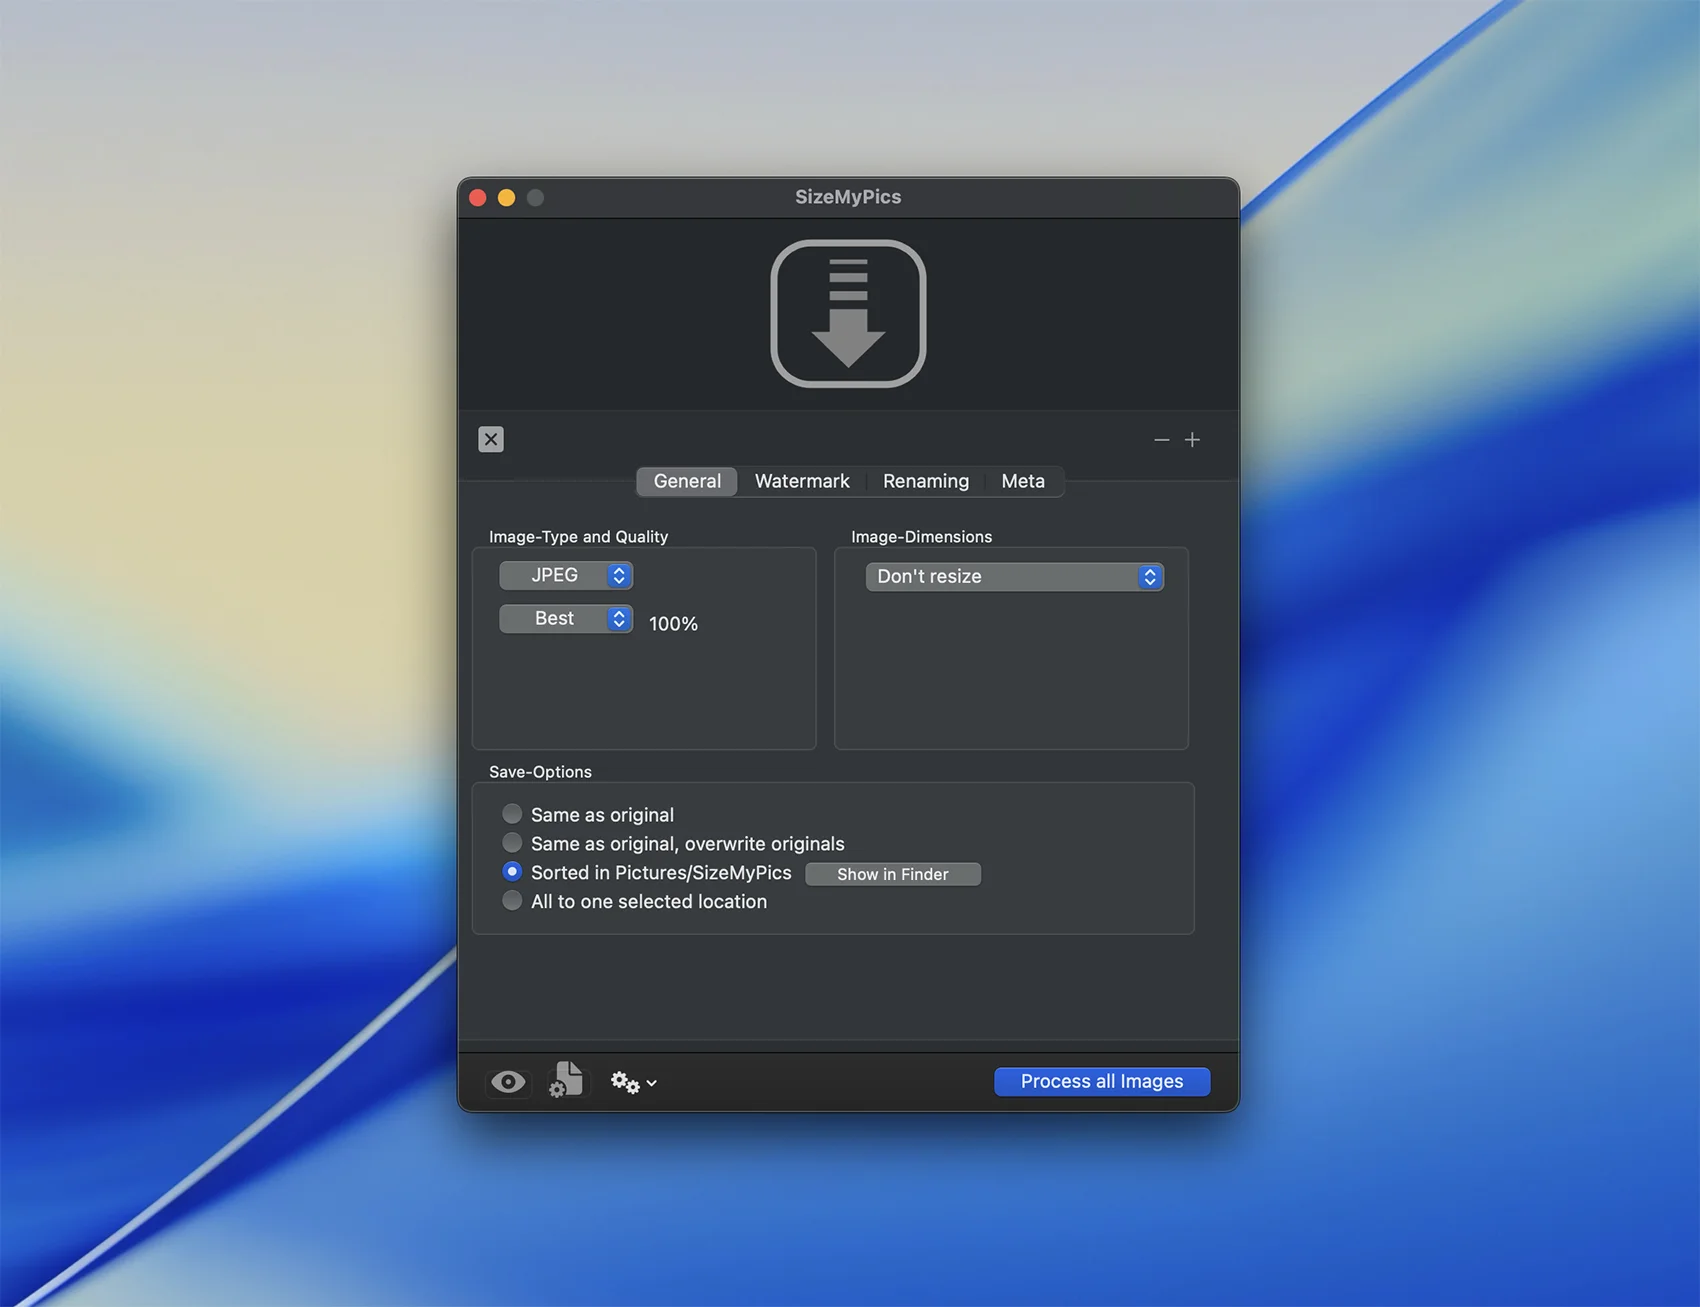Click the X box icon below drop zone
The width and height of the screenshot is (1700, 1307).
(x=491, y=439)
